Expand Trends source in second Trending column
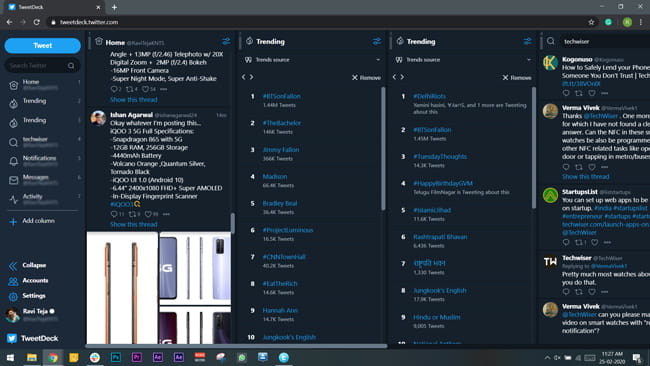Viewport: 650px width, 366px height. click(x=463, y=60)
